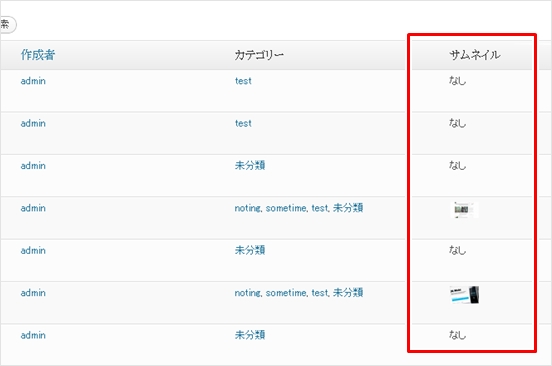This screenshot has width=552, height=366.
Task: Select 未分類 category in third row
Action: 250,166
